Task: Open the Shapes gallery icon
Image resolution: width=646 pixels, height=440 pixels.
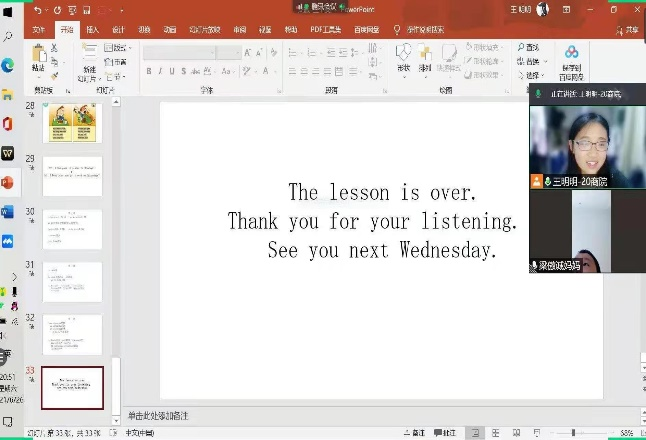Action: [403, 54]
